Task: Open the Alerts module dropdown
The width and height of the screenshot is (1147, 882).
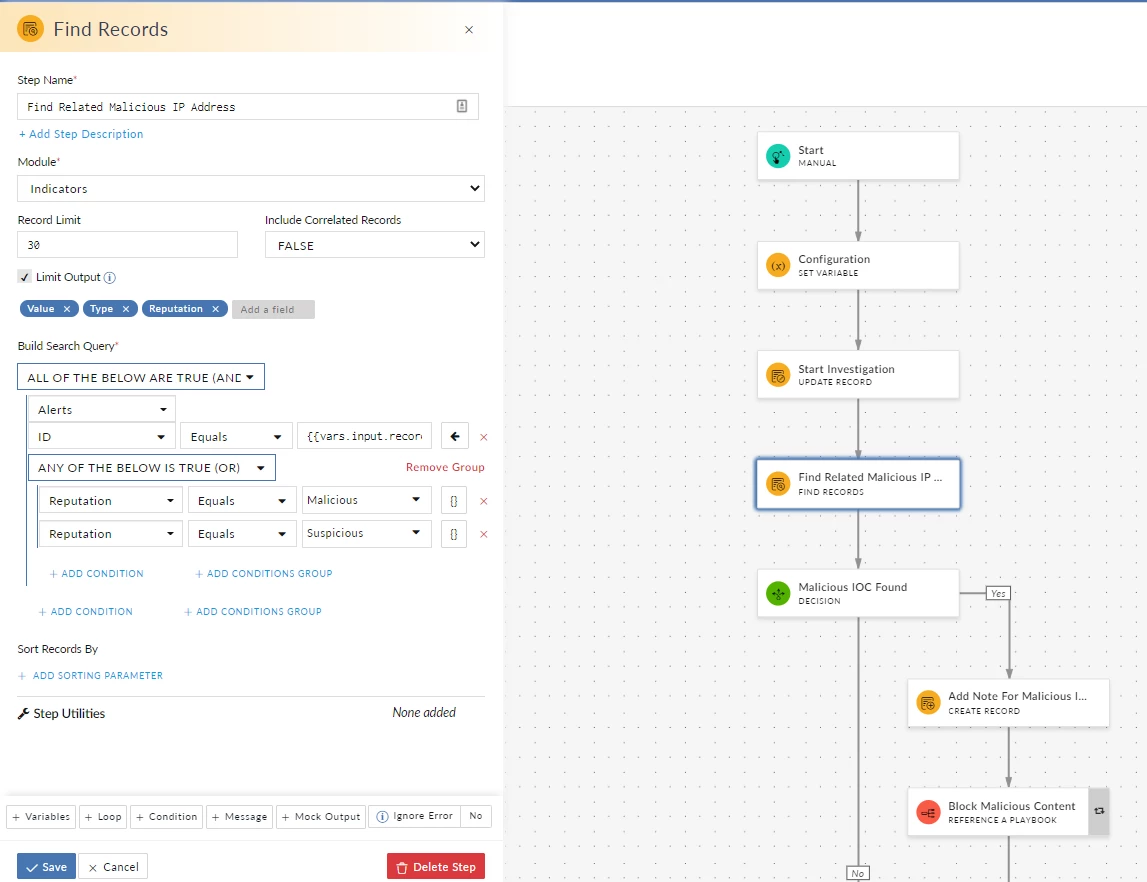Action: click(102, 410)
